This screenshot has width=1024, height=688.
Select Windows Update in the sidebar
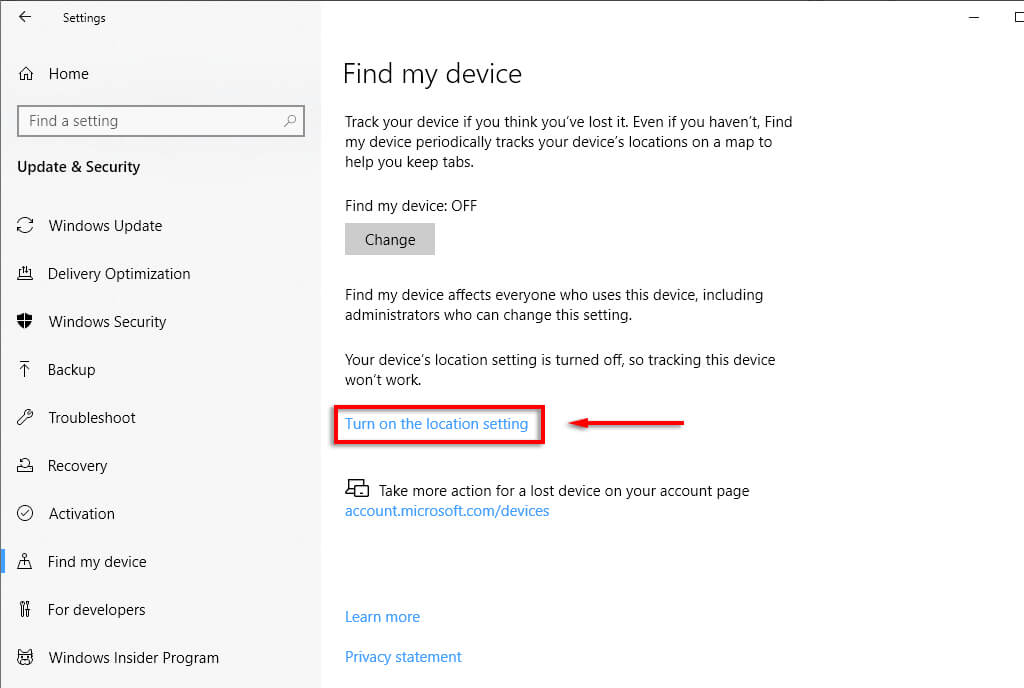(105, 226)
